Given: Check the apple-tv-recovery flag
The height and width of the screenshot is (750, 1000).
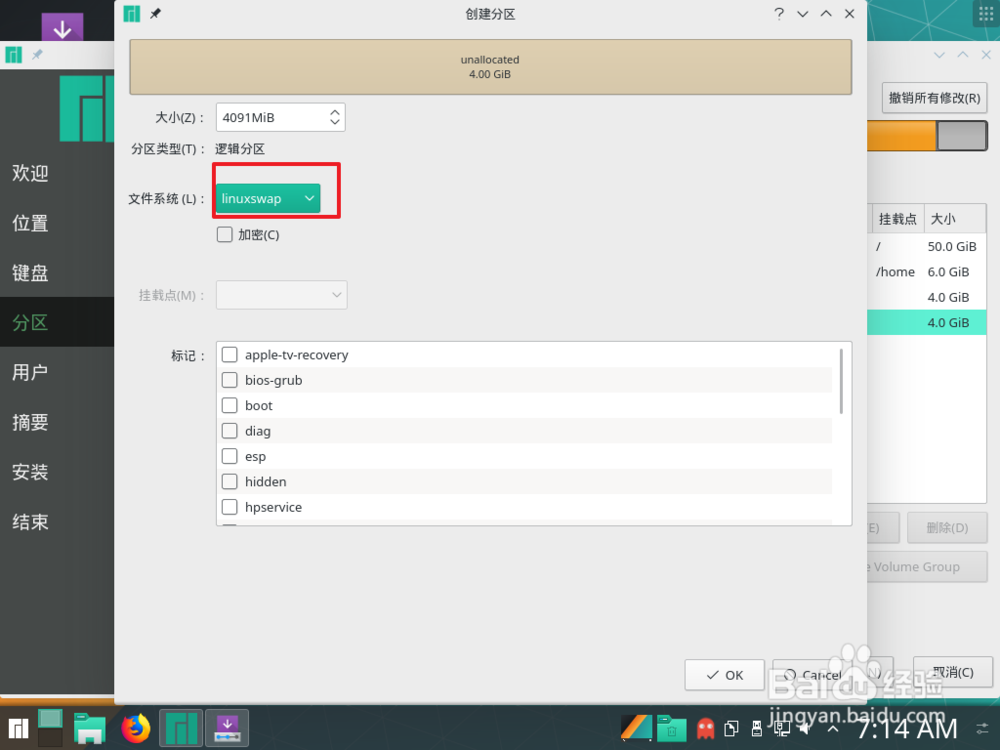Looking at the screenshot, I should (x=230, y=355).
